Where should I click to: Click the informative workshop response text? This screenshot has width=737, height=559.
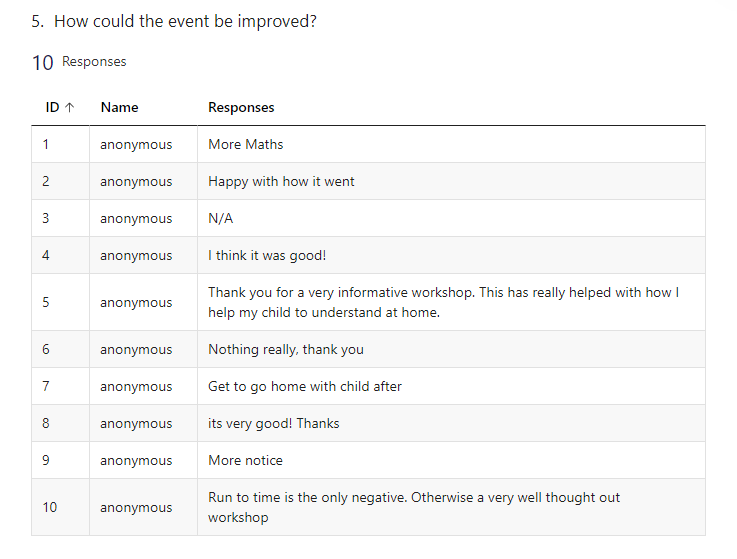coord(443,302)
